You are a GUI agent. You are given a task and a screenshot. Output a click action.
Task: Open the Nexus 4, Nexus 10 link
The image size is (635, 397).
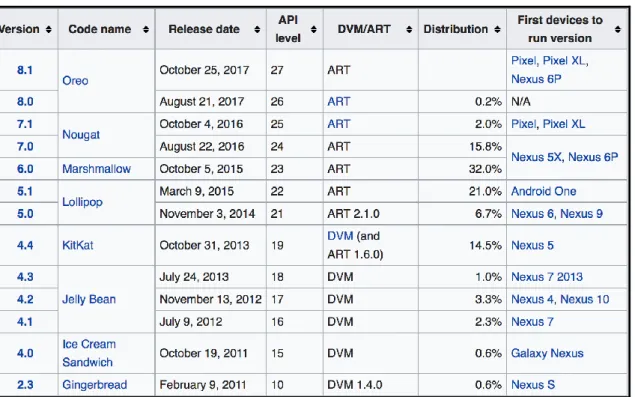click(x=560, y=299)
